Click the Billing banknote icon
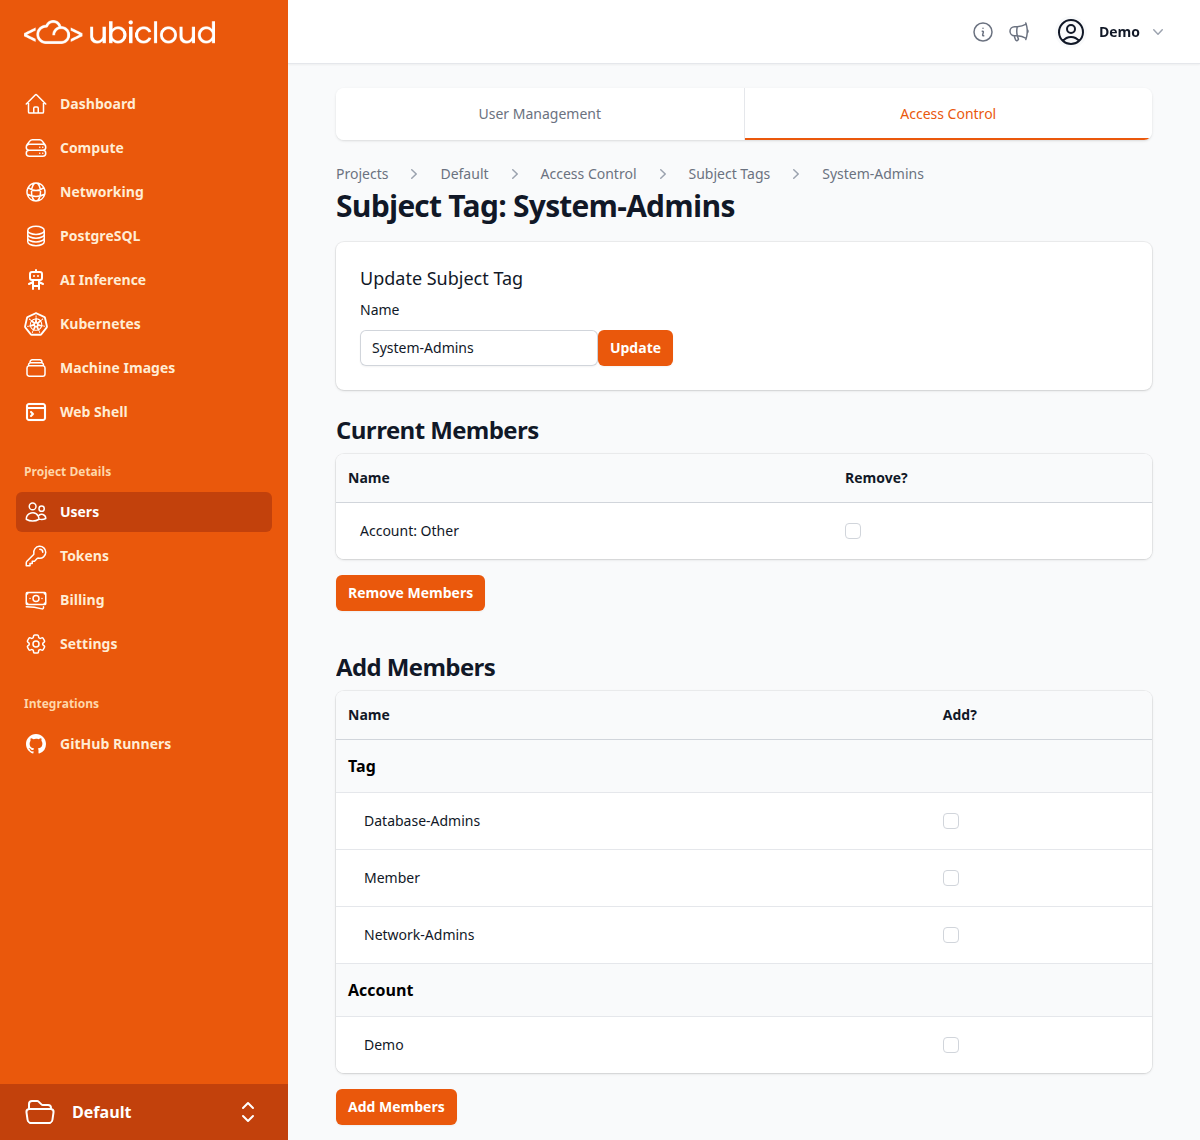Image resolution: width=1200 pixels, height=1140 pixels. (36, 600)
